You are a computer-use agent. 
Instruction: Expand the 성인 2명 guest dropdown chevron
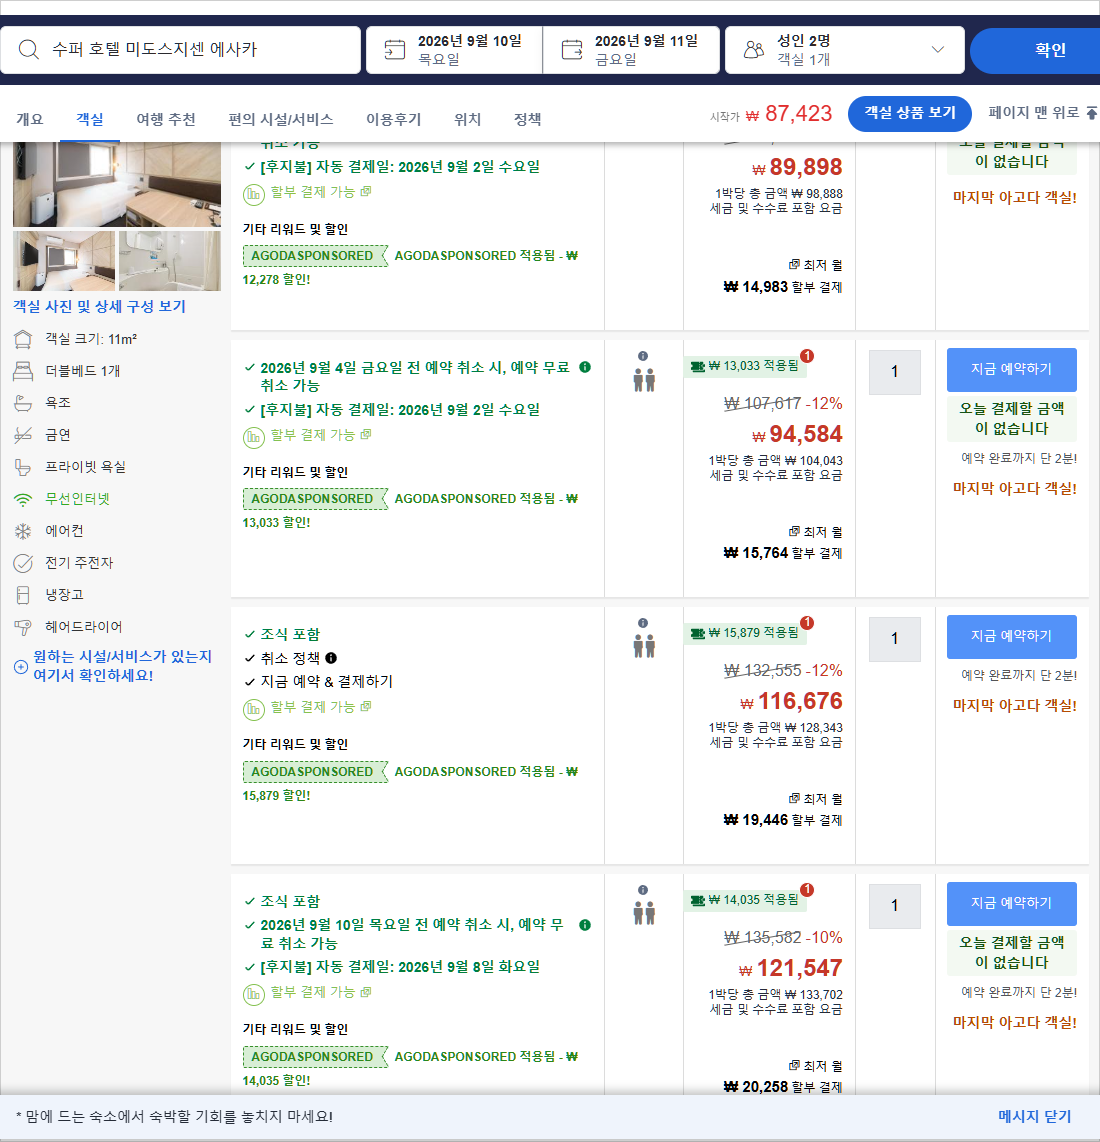point(938,50)
